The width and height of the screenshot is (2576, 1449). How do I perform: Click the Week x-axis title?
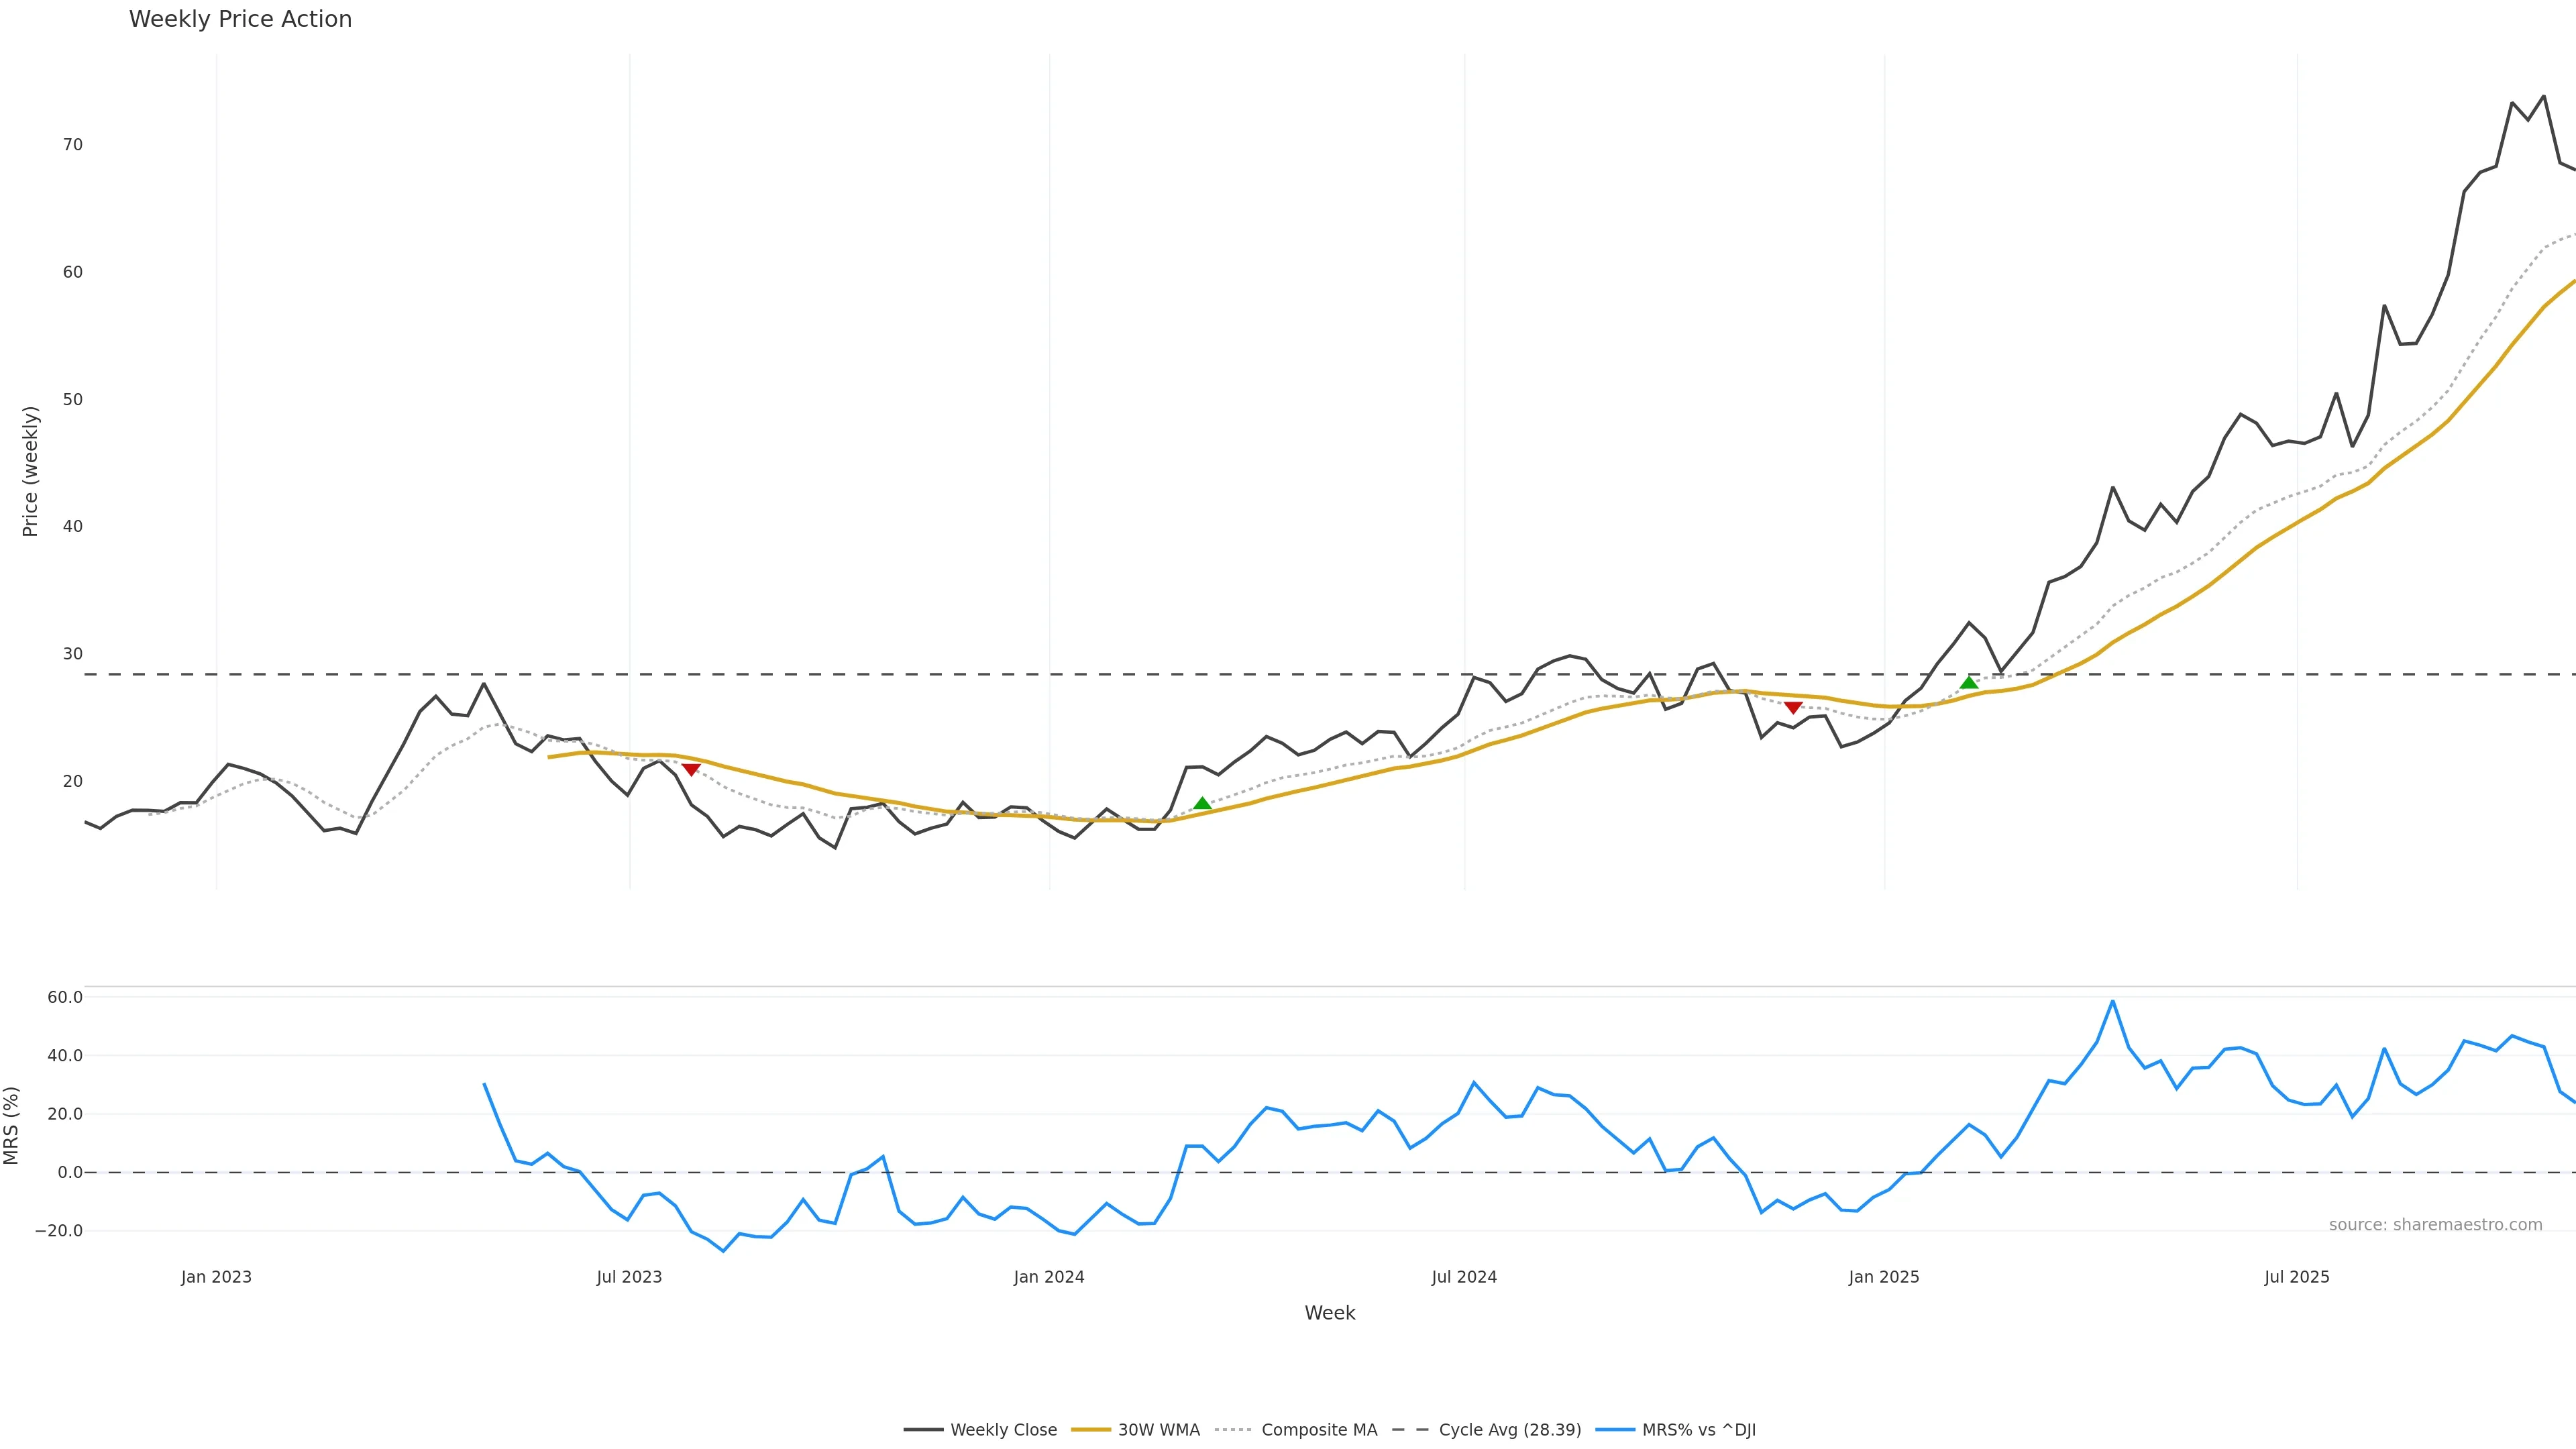point(1329,1313)
